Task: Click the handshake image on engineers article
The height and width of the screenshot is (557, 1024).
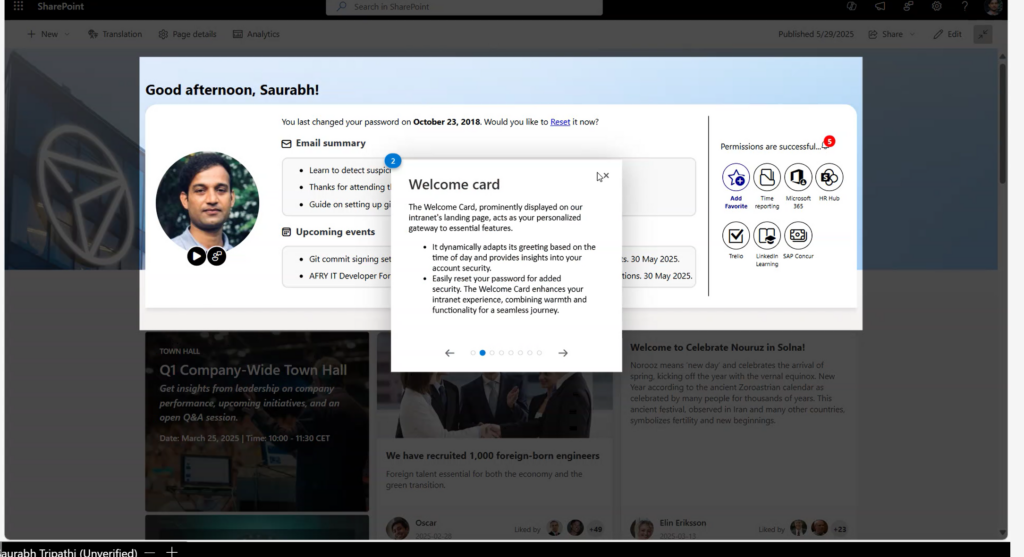Action: 495,405
